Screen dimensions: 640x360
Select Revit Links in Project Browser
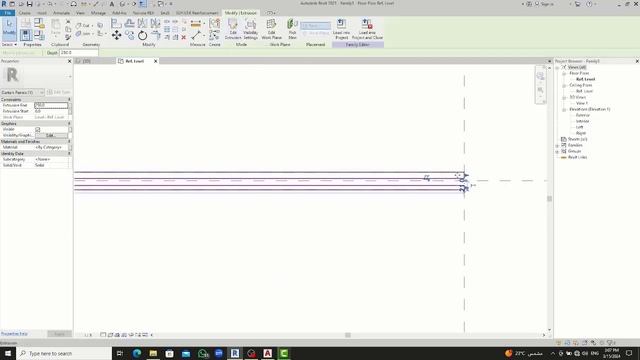(x=577, y=157)
